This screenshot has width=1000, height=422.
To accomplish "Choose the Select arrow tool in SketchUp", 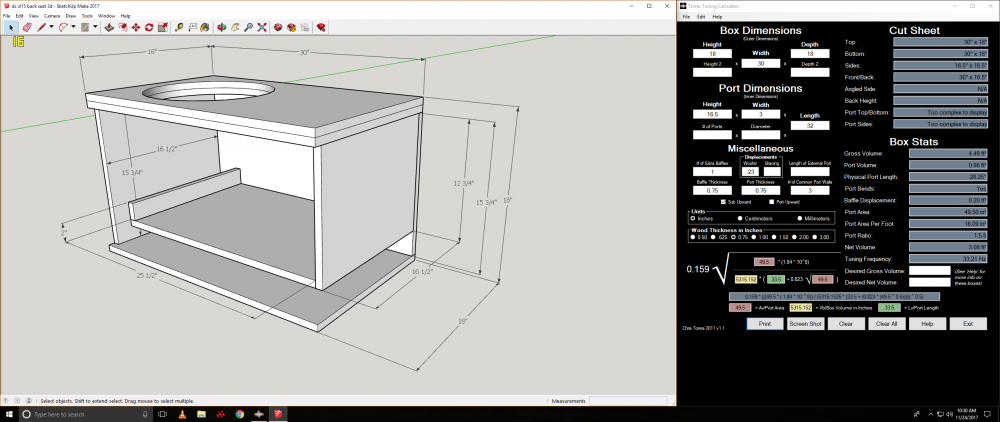I will point(11,27).
